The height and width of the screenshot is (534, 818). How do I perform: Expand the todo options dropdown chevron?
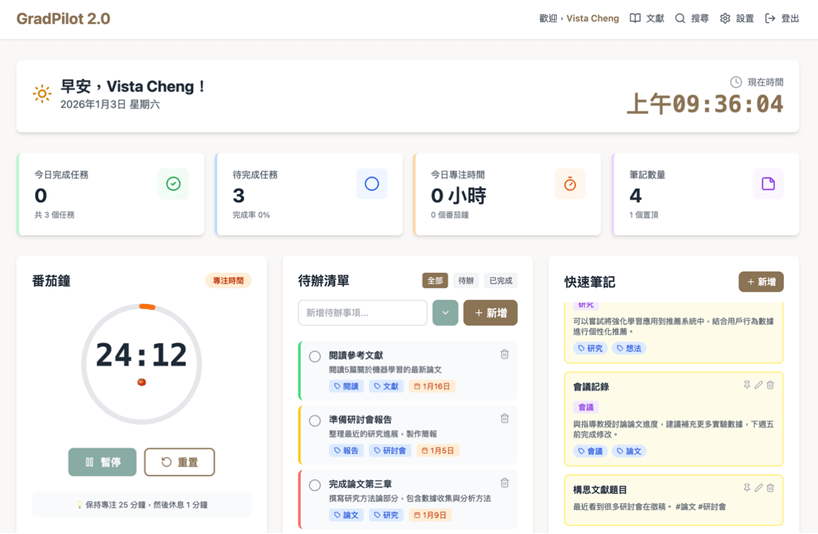[445, 313]
